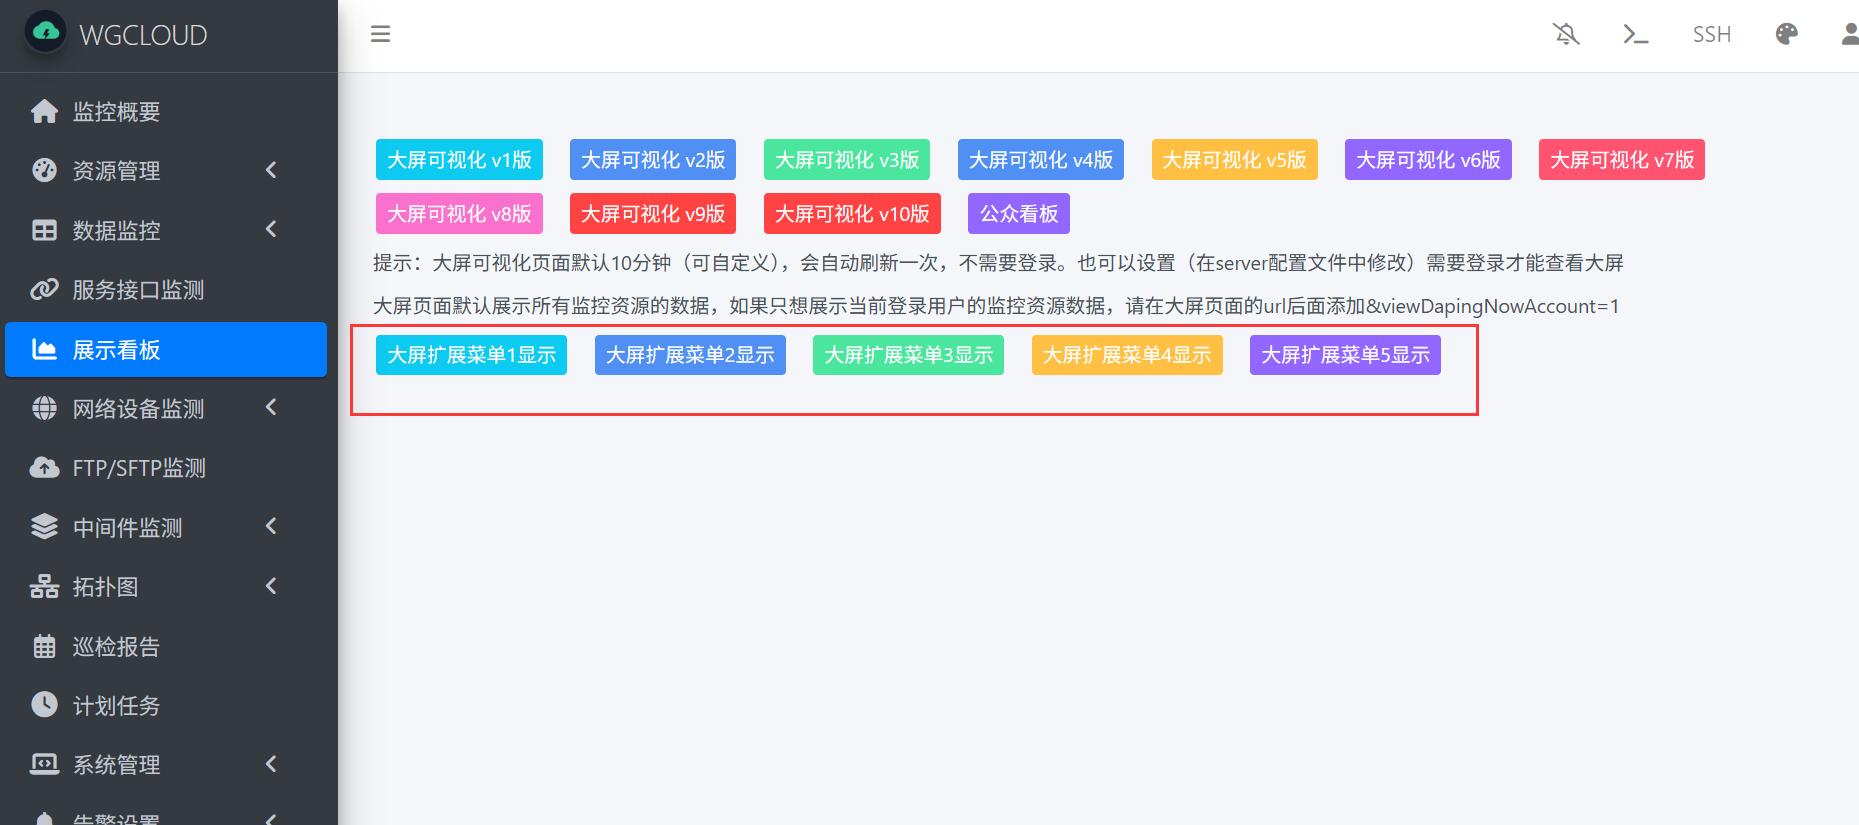Screen dimensions: 1859x825
Task: Click the clock icon for 计划任务
Action: click(44, 705)
